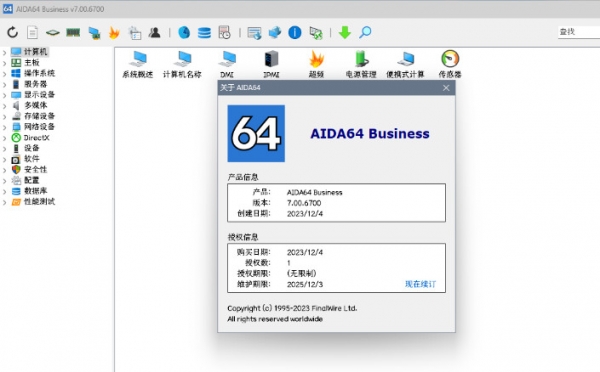This screenshot has width=600, height=372.
Task: Click the blue connected computers toolbar icon
Action: point(275,33)
